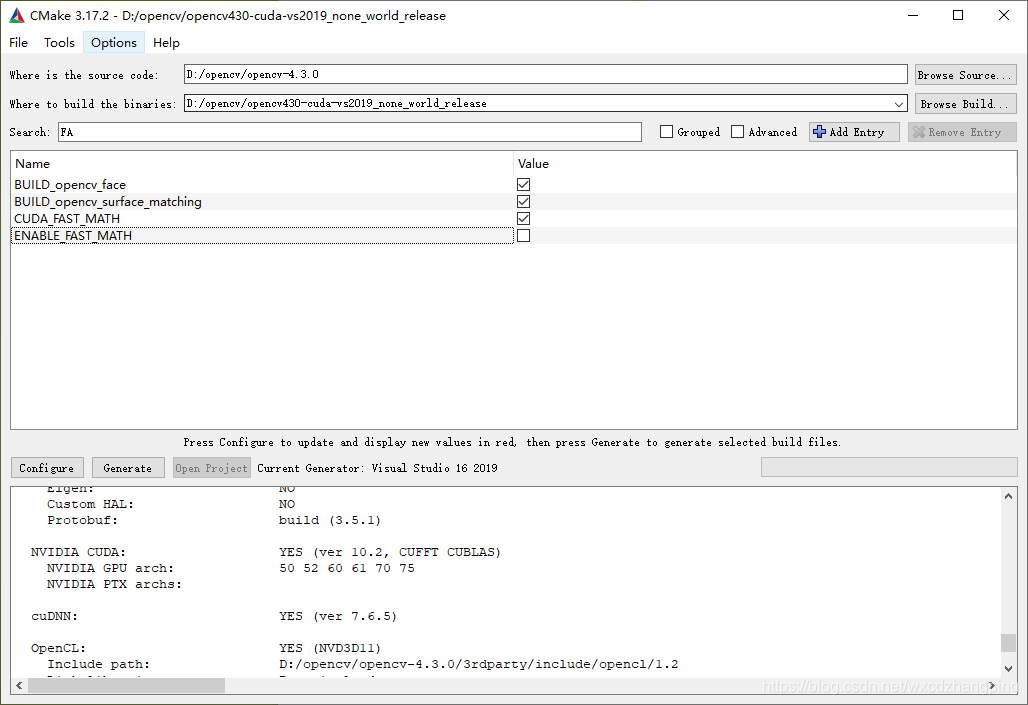This screenshot has height=705, width=1028.
Task: Click the Name column header
Action: pos(262,164)
